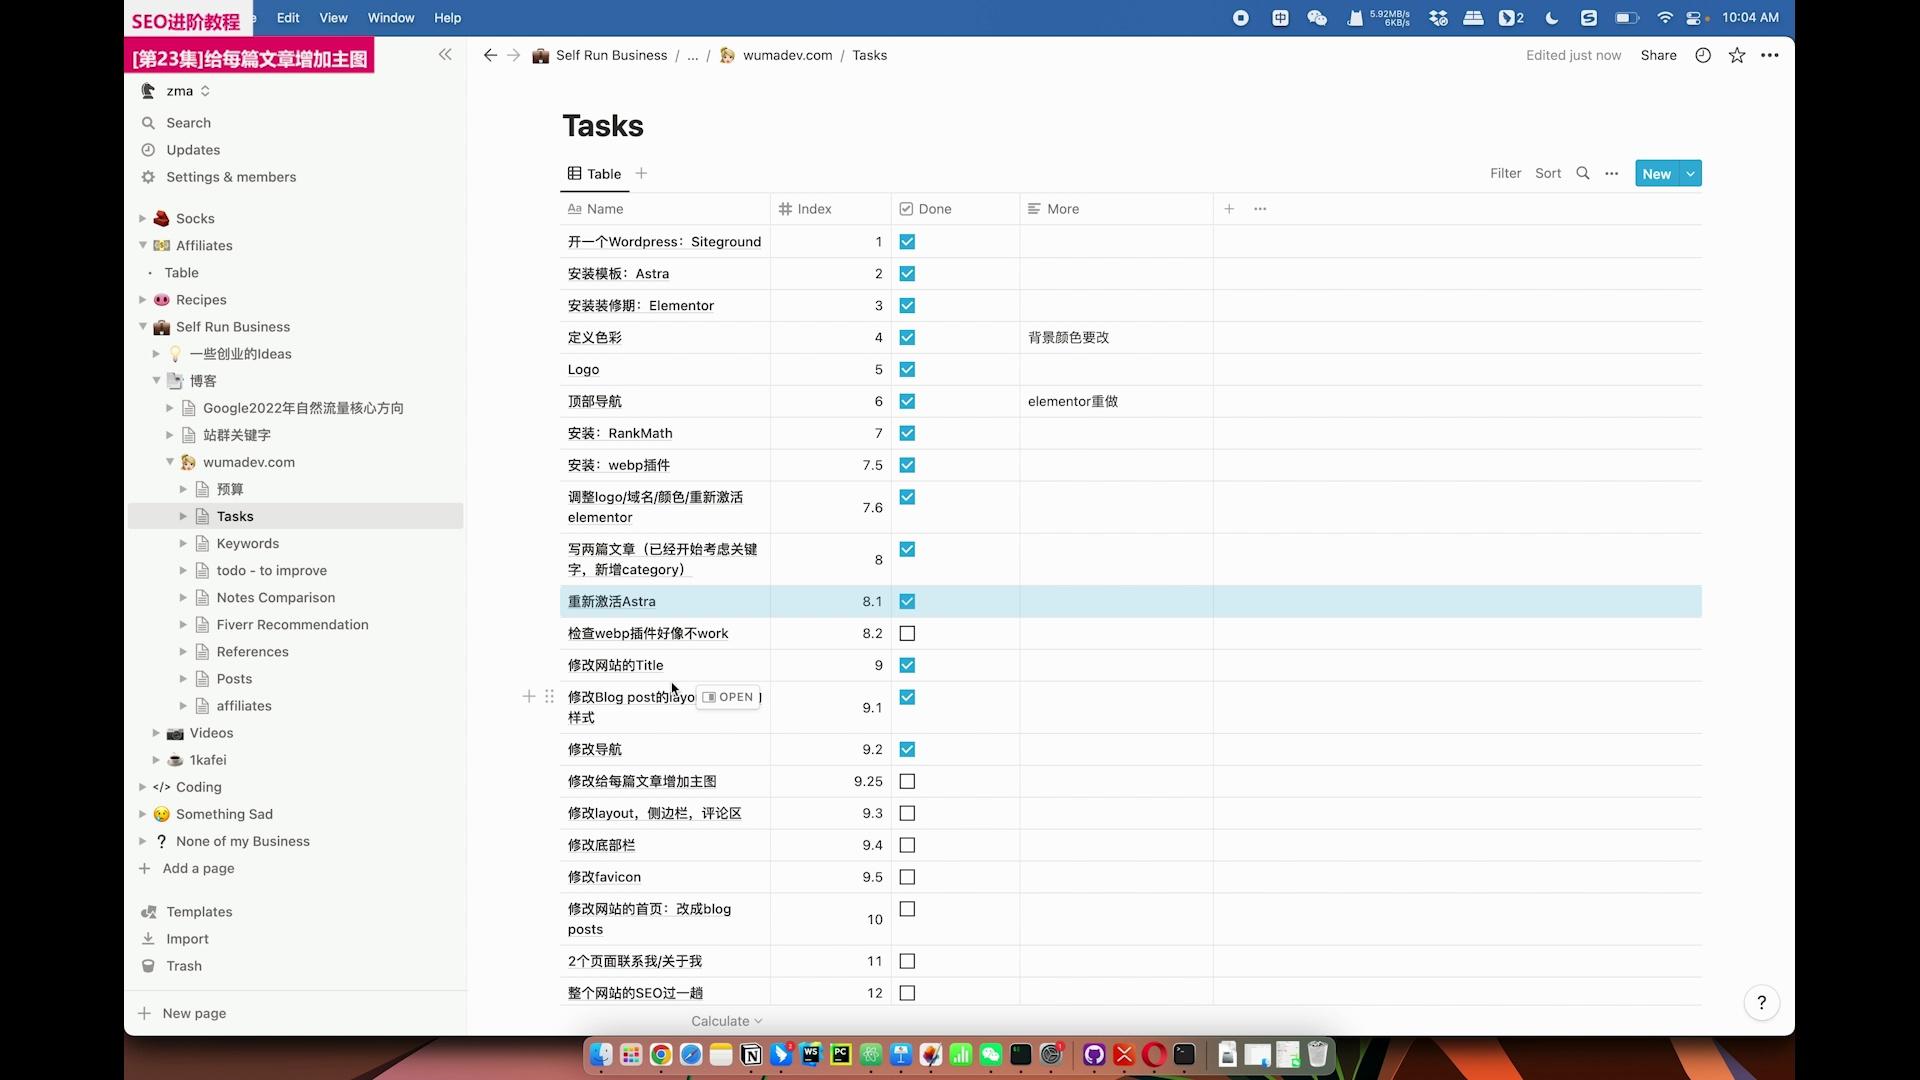Collapse the Self Run Business tree

coord(142,326)
